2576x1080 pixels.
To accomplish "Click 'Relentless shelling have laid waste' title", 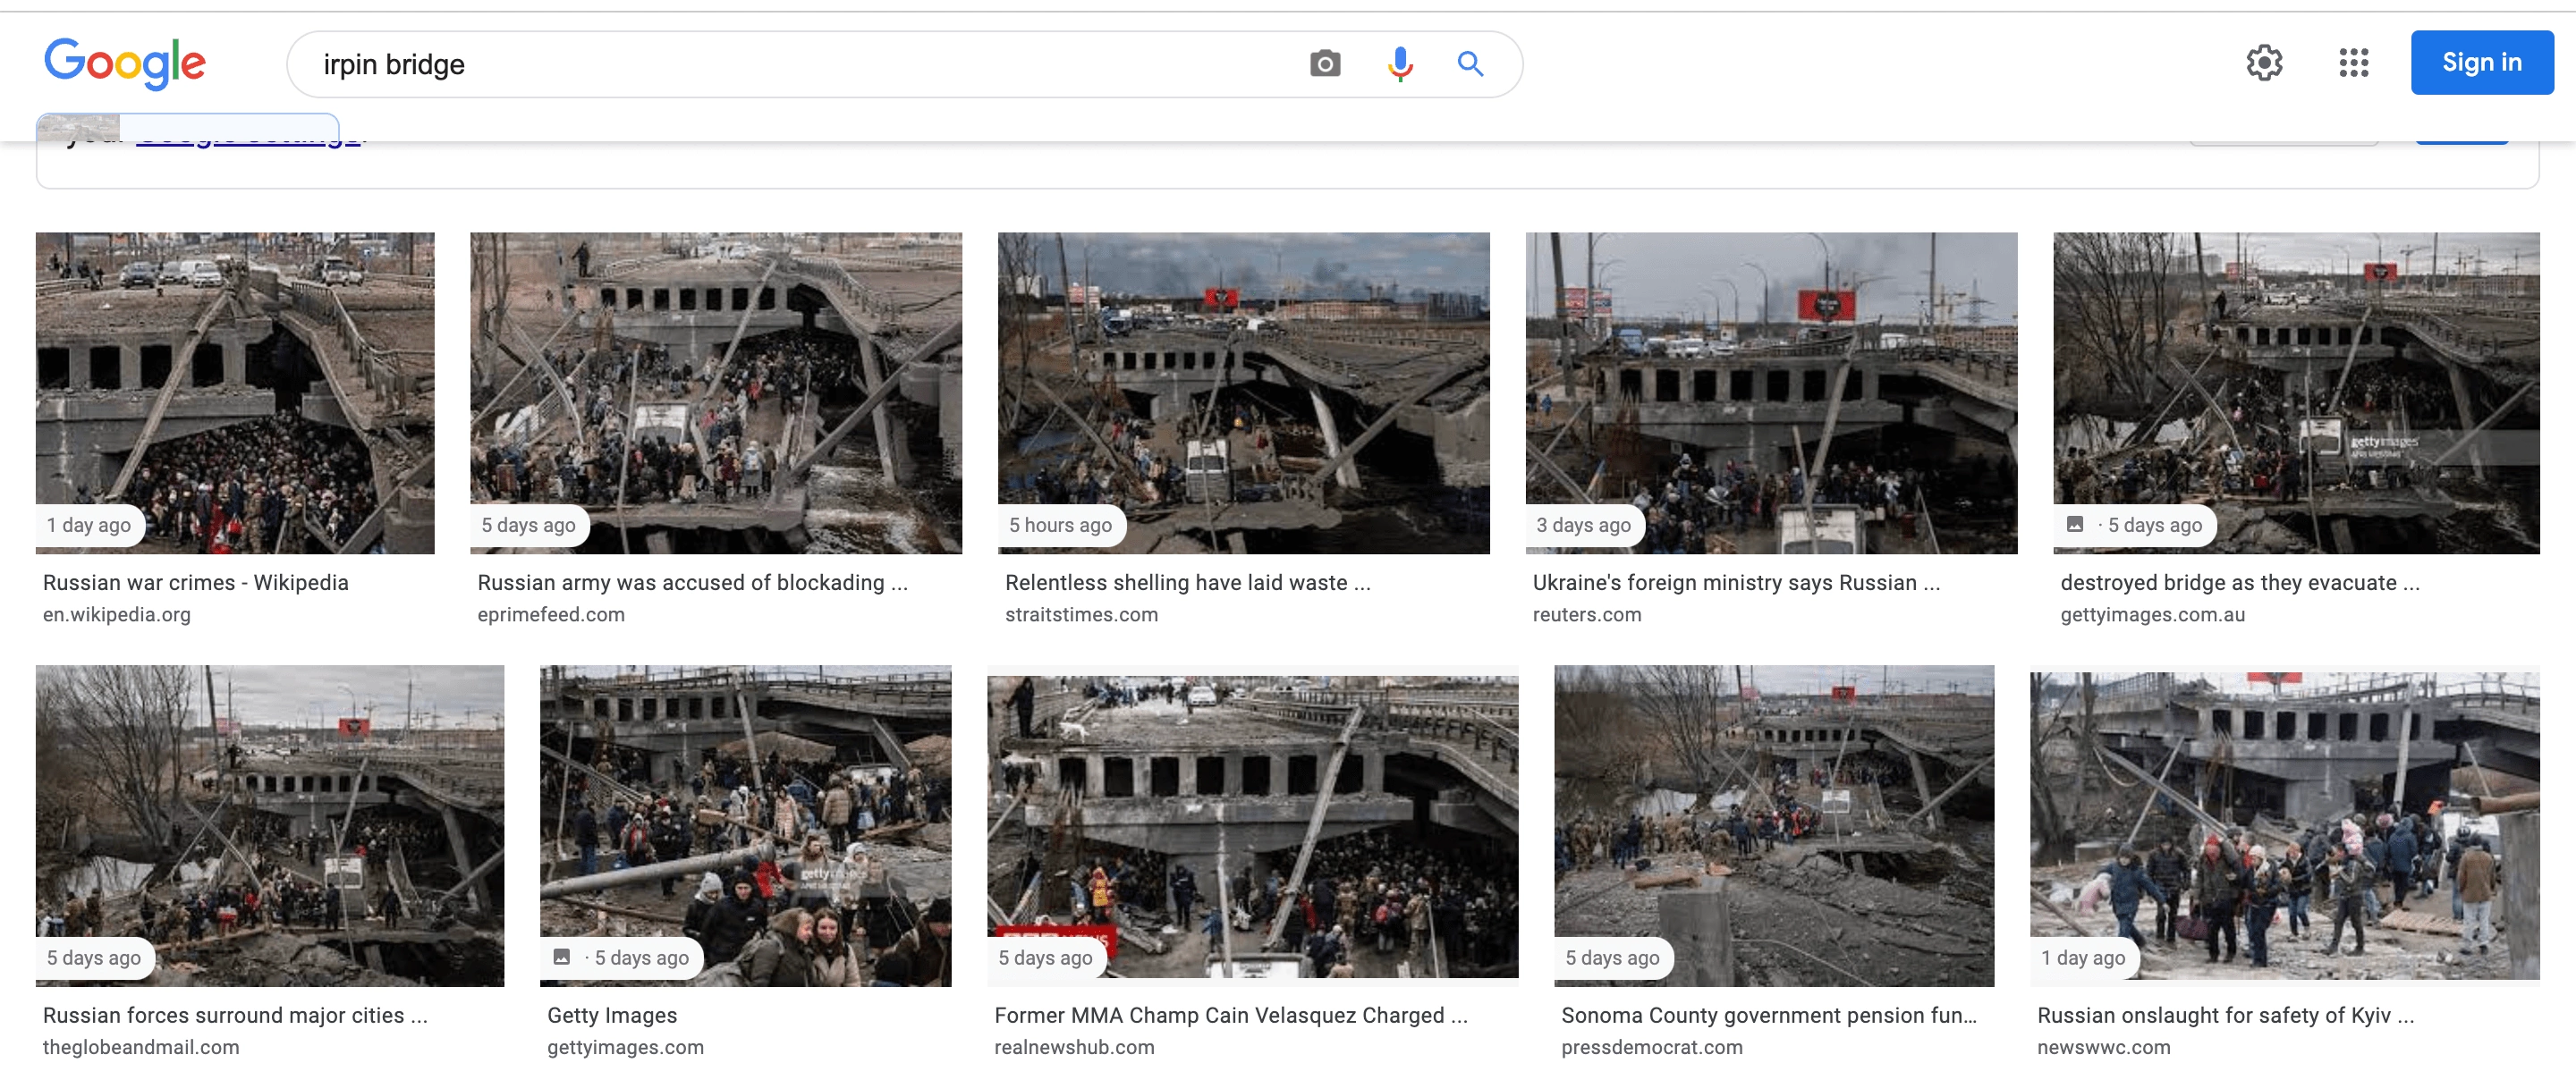I will point(1188,583).
